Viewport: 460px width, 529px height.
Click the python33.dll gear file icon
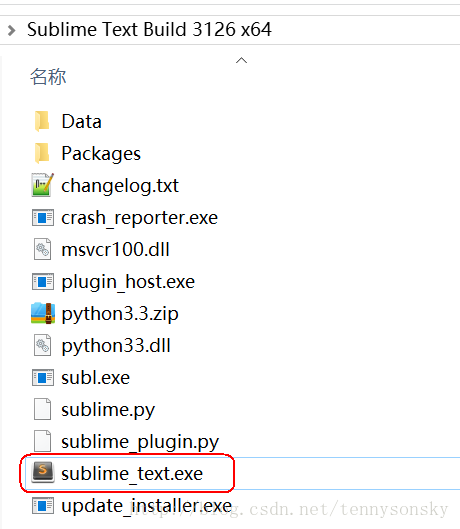point(43,345)
